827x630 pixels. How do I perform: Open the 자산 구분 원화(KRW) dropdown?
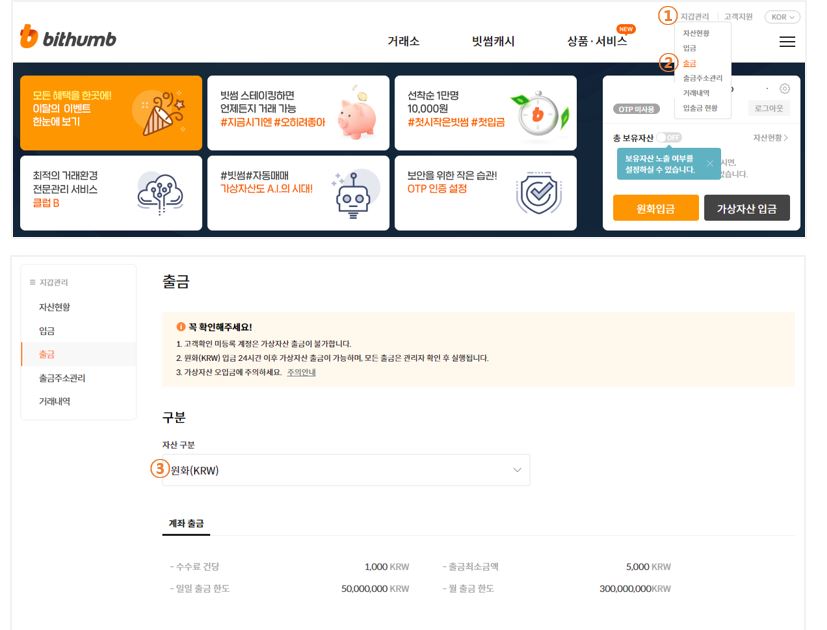346,470
